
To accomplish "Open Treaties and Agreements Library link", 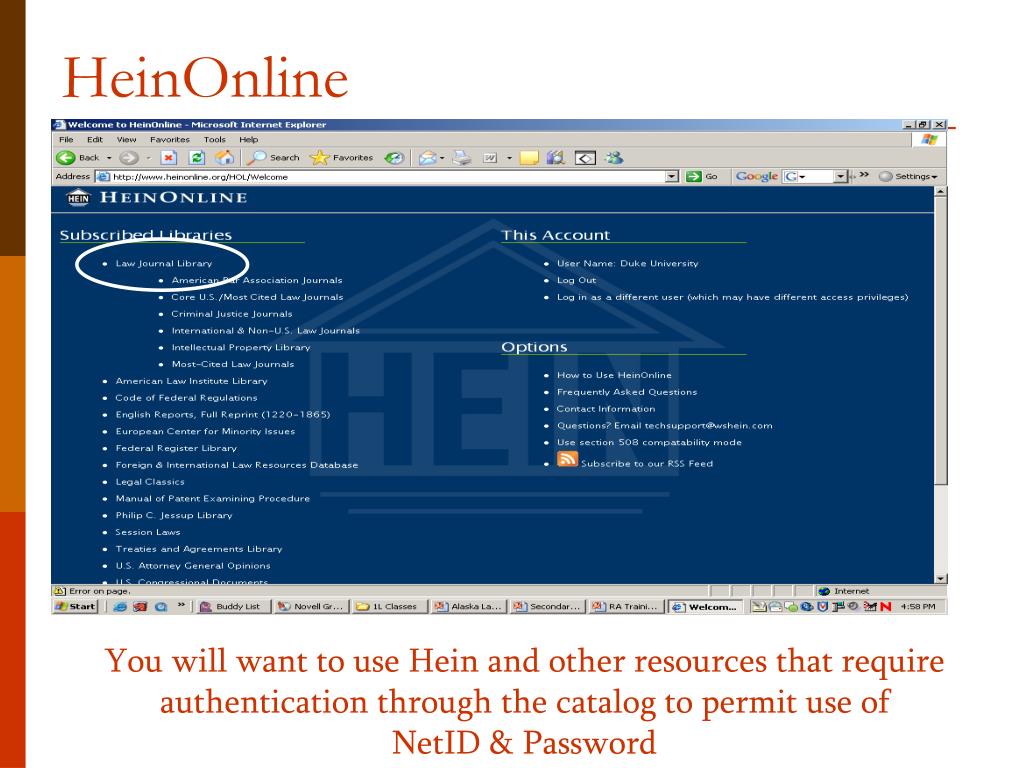I will pos(199,549).
